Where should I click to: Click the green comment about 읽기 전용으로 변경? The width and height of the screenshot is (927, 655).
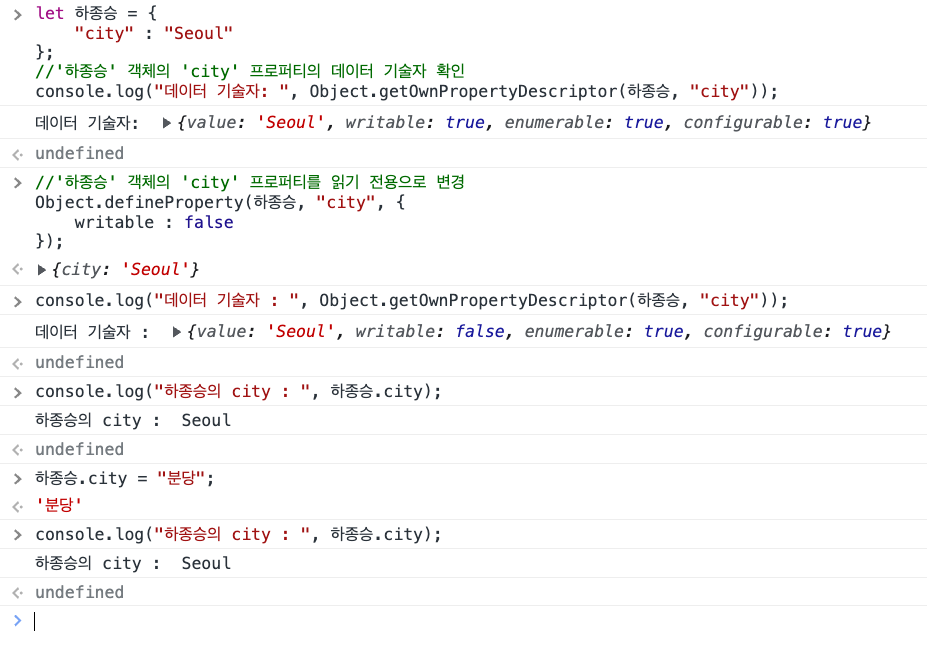250,182
